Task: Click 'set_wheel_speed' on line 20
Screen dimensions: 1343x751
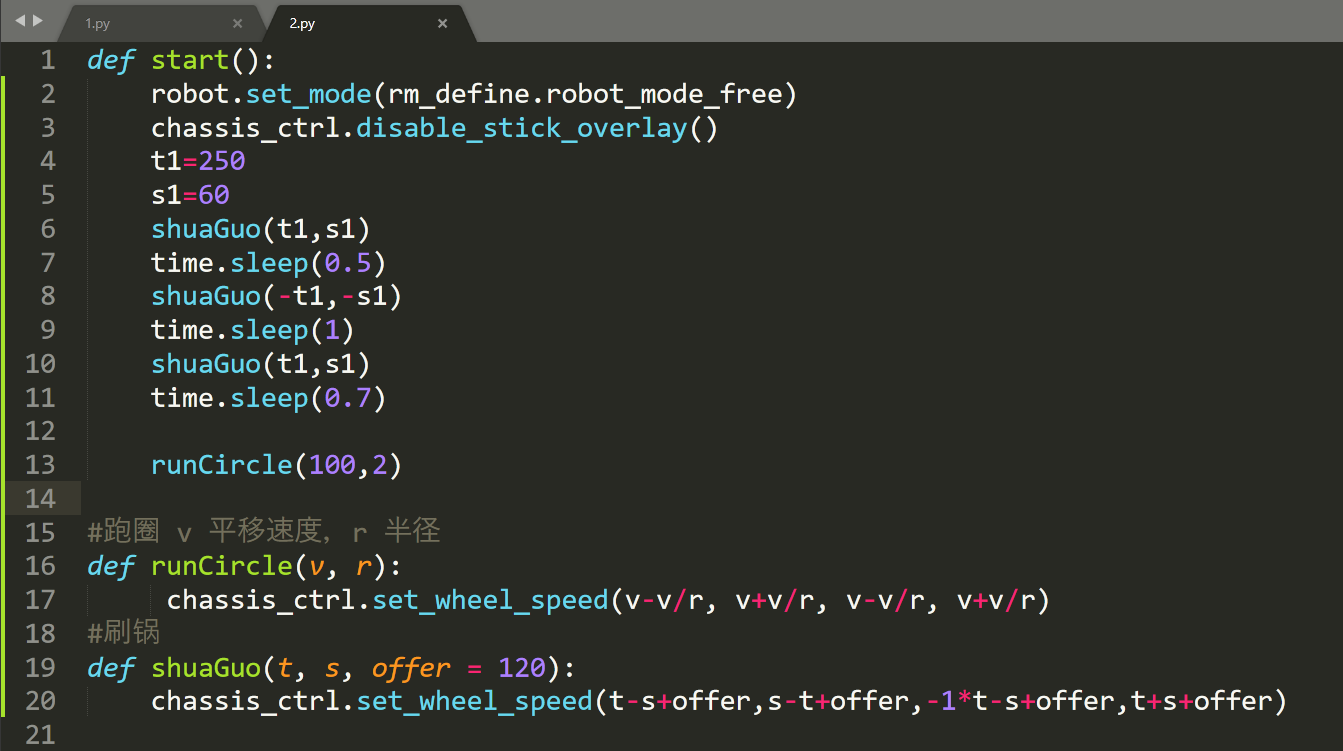Action: (x=474, y=701)
